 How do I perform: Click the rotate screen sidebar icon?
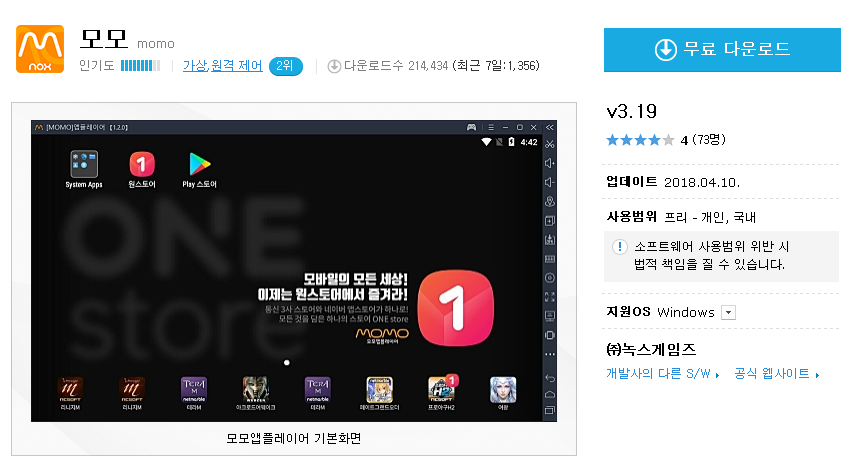(550, 335)
